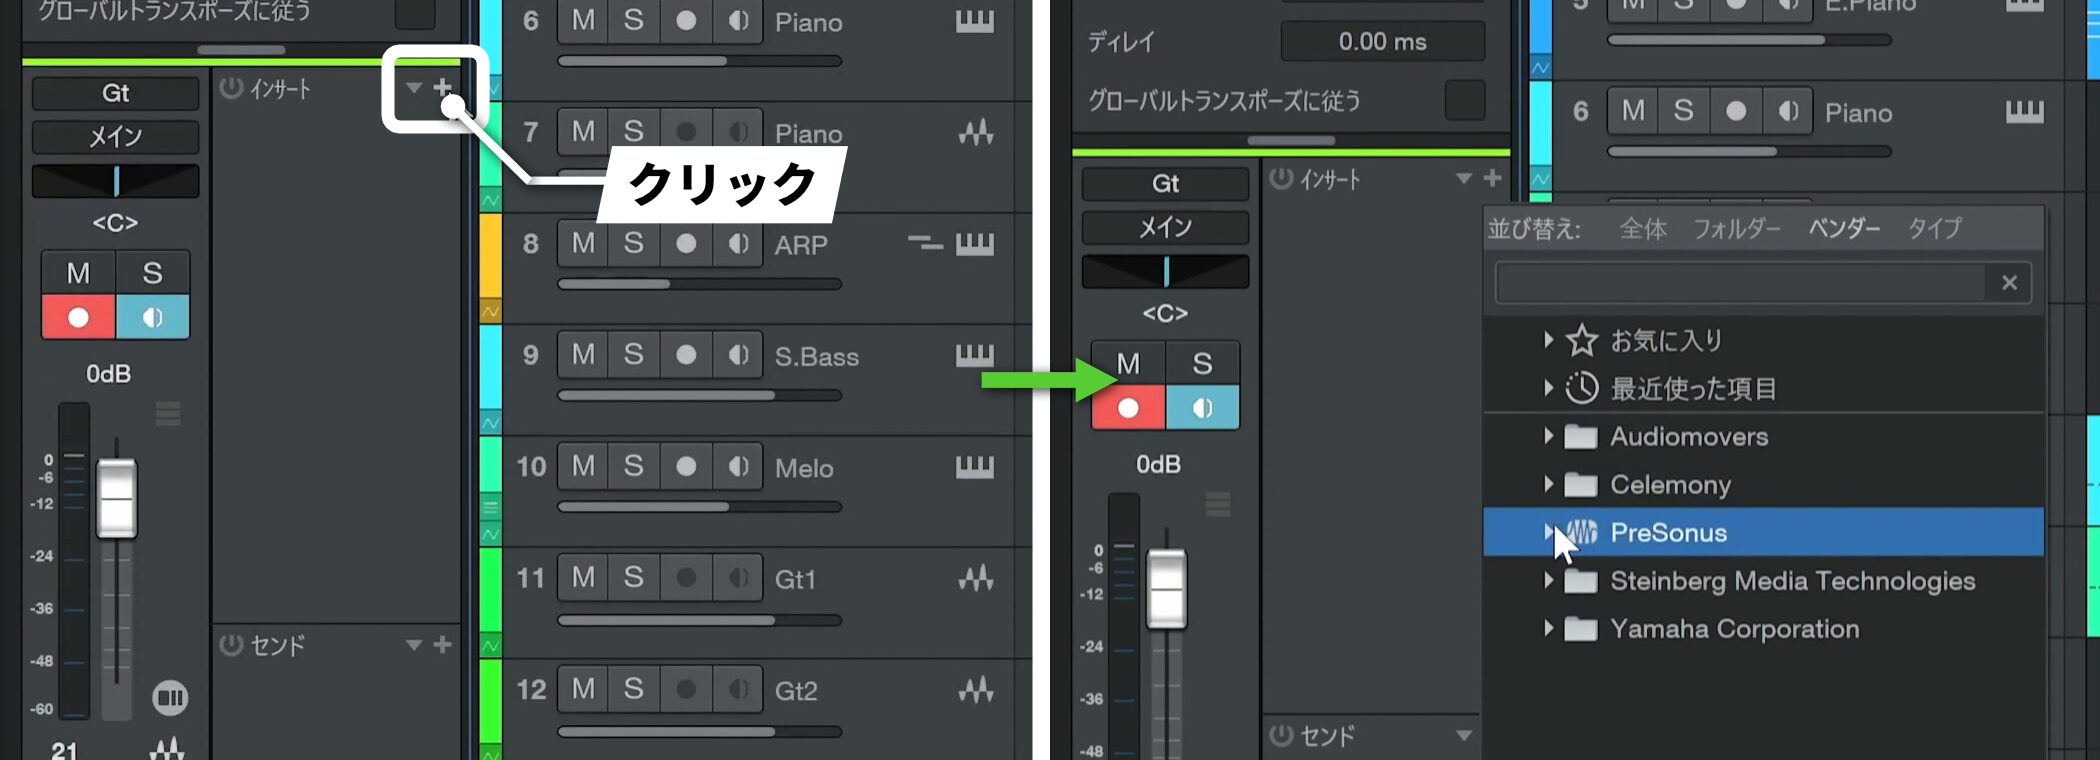Screen dimensions: 2100x760
Task: Expand the Yamaha Corporation folder
Action: (x=1547, y=628)
